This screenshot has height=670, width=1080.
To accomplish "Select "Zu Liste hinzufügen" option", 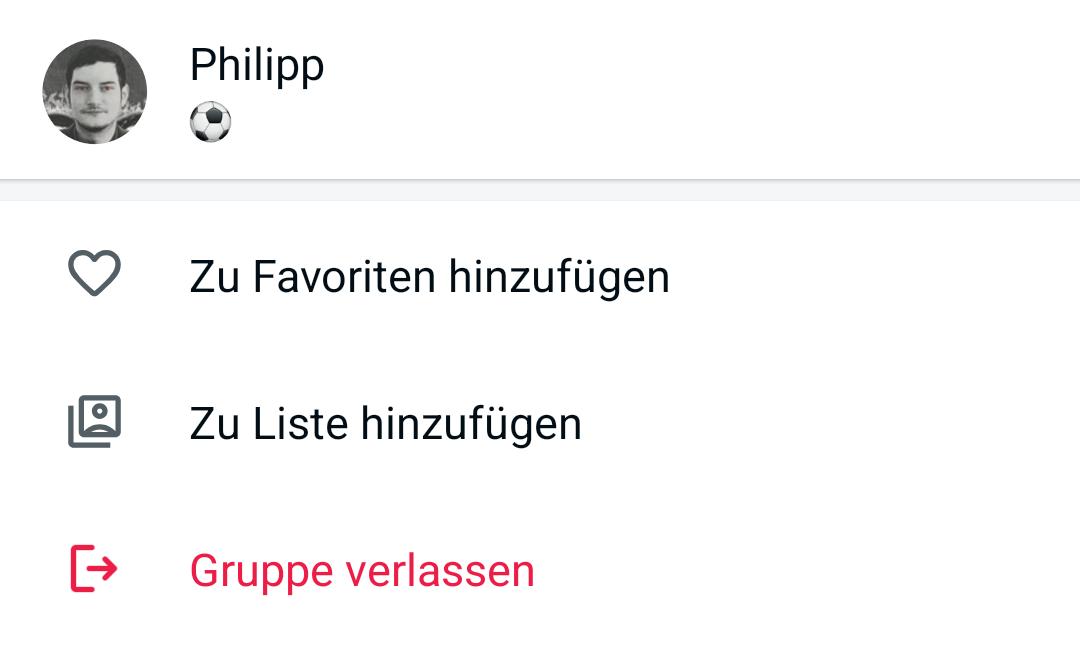I will tap(385, 424).
